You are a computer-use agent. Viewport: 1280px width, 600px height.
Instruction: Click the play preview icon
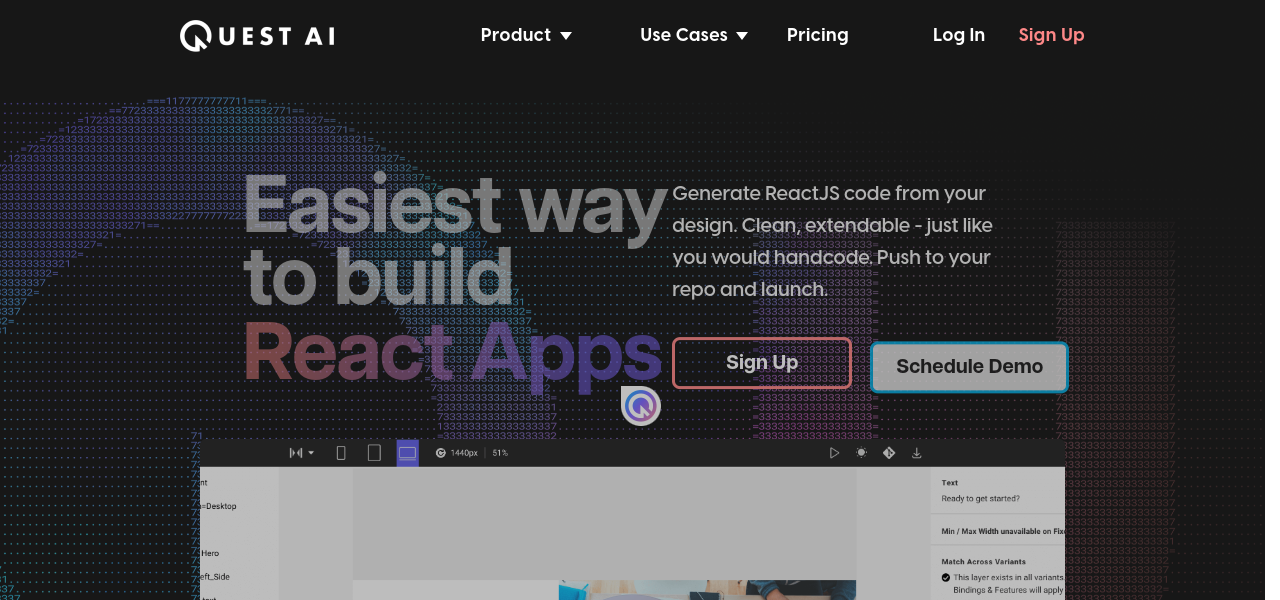[834, 453]
